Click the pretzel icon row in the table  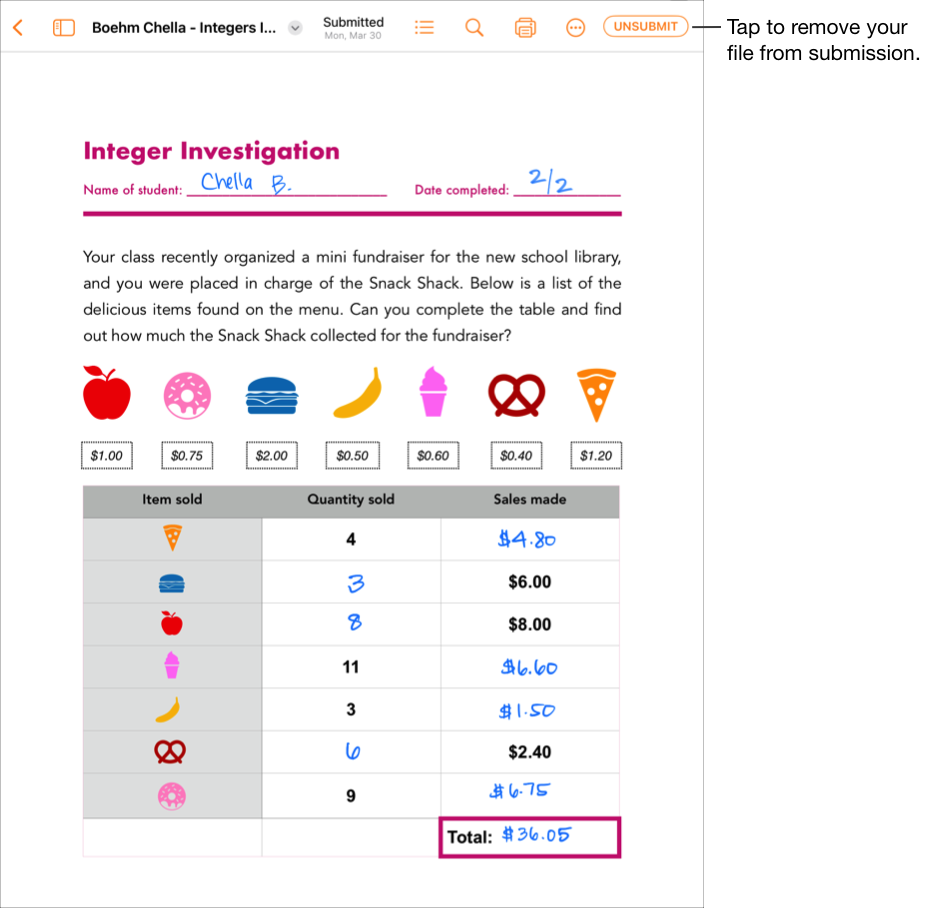[171, 751]
